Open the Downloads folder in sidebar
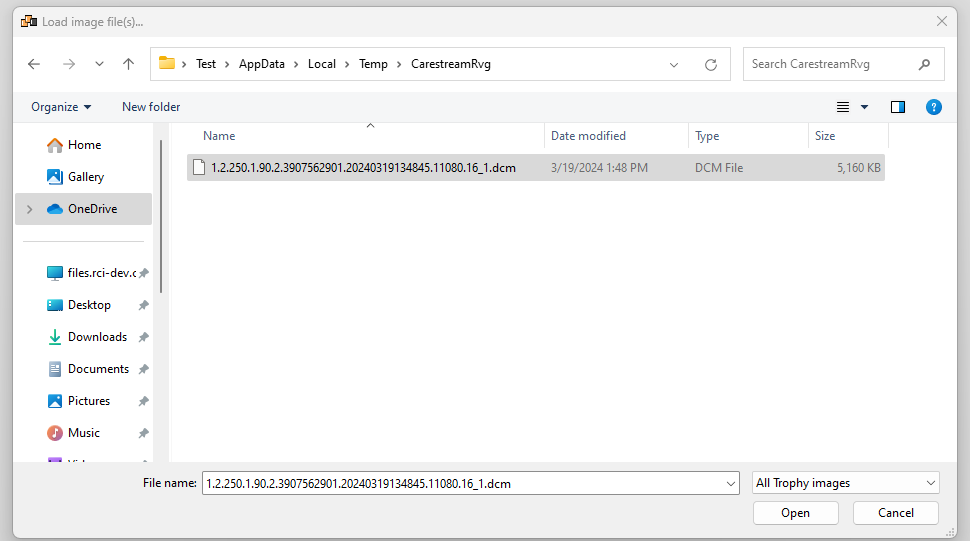The height and width of the screenshot is (541, 970). coord(97,337)
